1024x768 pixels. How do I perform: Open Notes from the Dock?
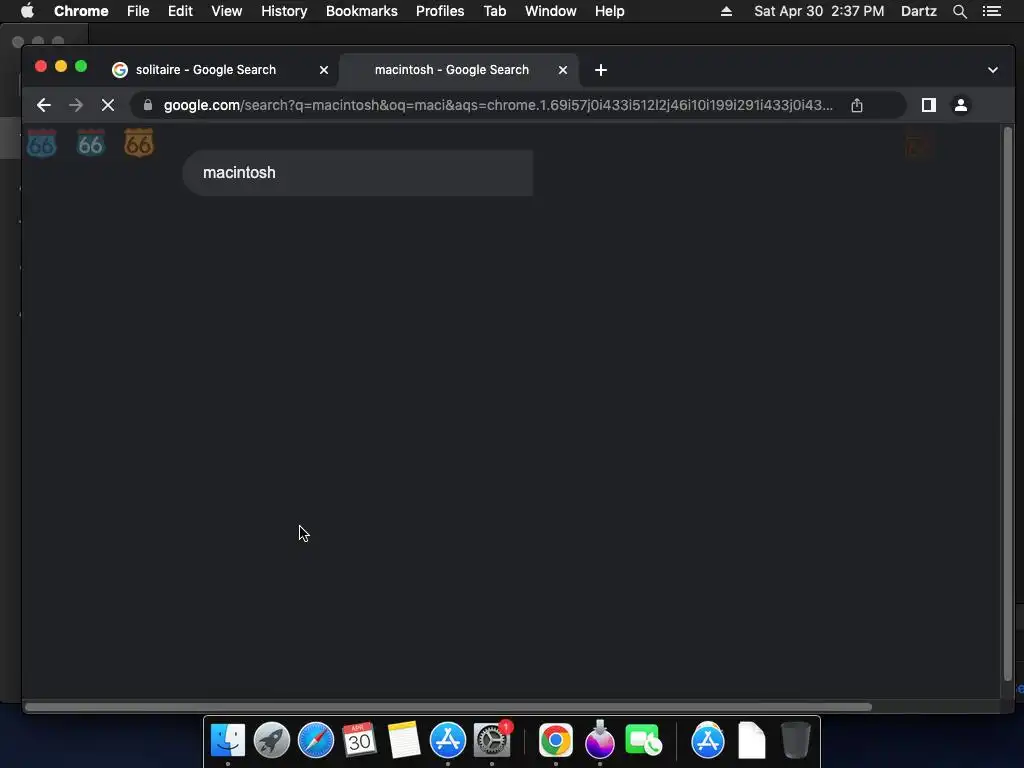[x=404, y=740]
